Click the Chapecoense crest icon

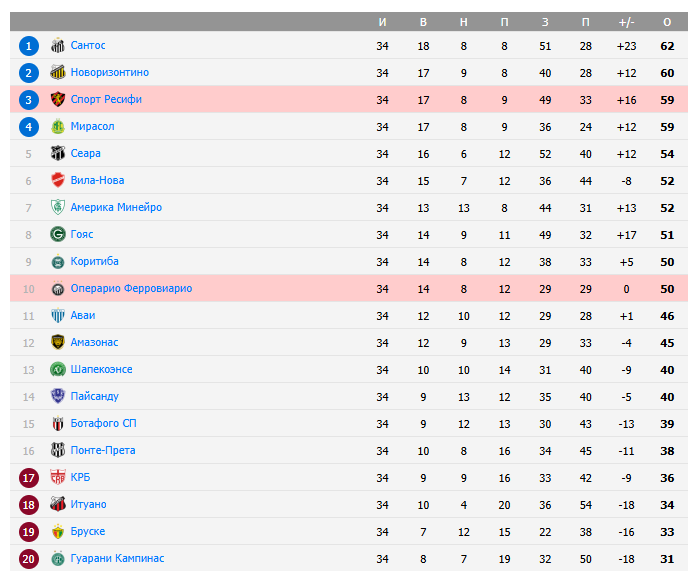57,370
